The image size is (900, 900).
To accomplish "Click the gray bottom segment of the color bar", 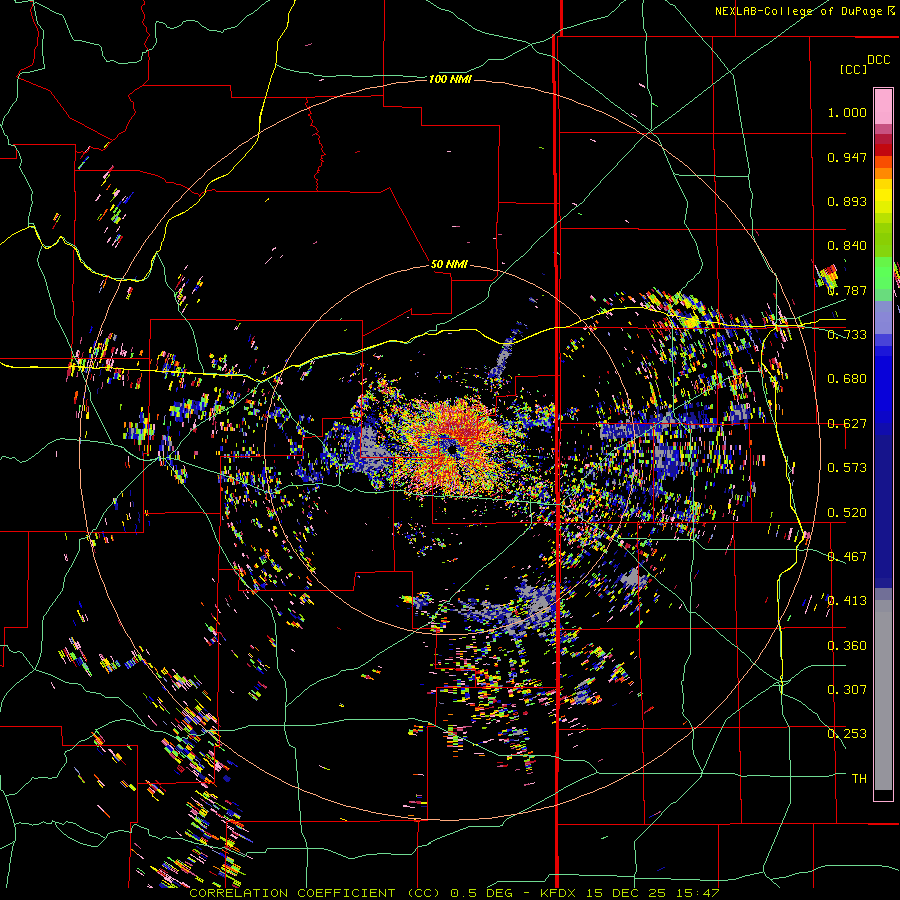I will (x=883, y=695).
